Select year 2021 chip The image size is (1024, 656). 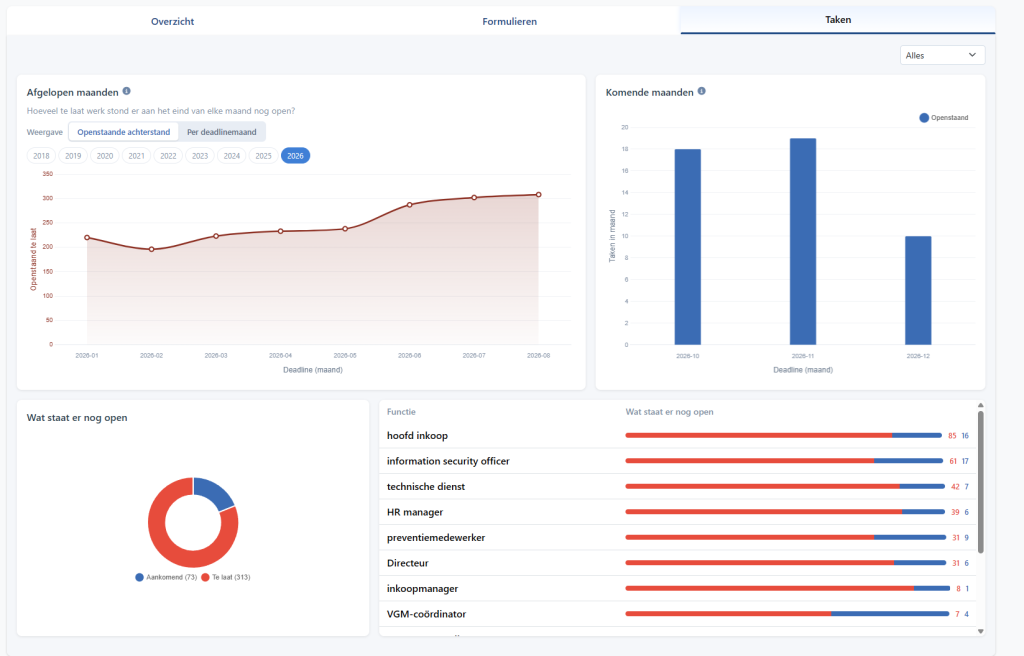pos(136,156)
